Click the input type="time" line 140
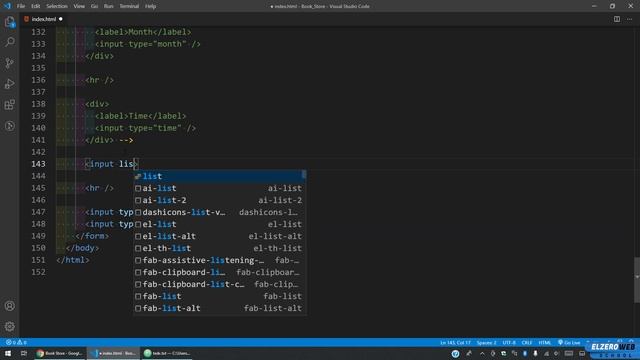Viewport: 640px width, 360px height. [x=145, y=128]
